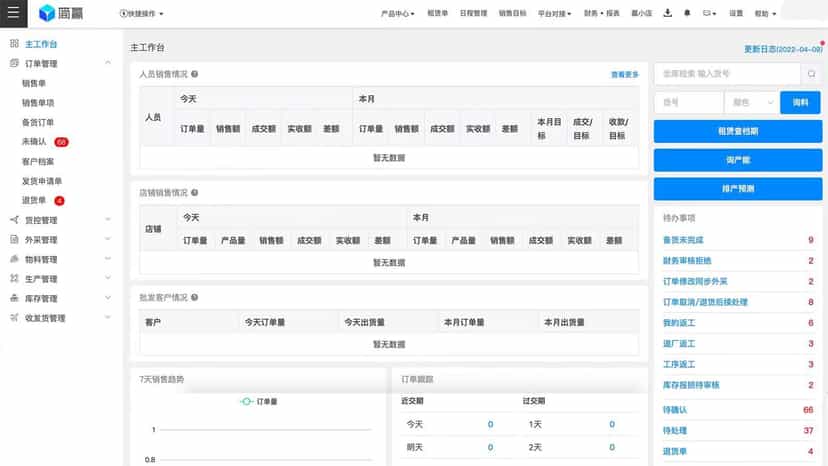This screenshot has width=828, height=466.
Task: Expand the 货控管理 sidebar section
Action: point(108,219)
